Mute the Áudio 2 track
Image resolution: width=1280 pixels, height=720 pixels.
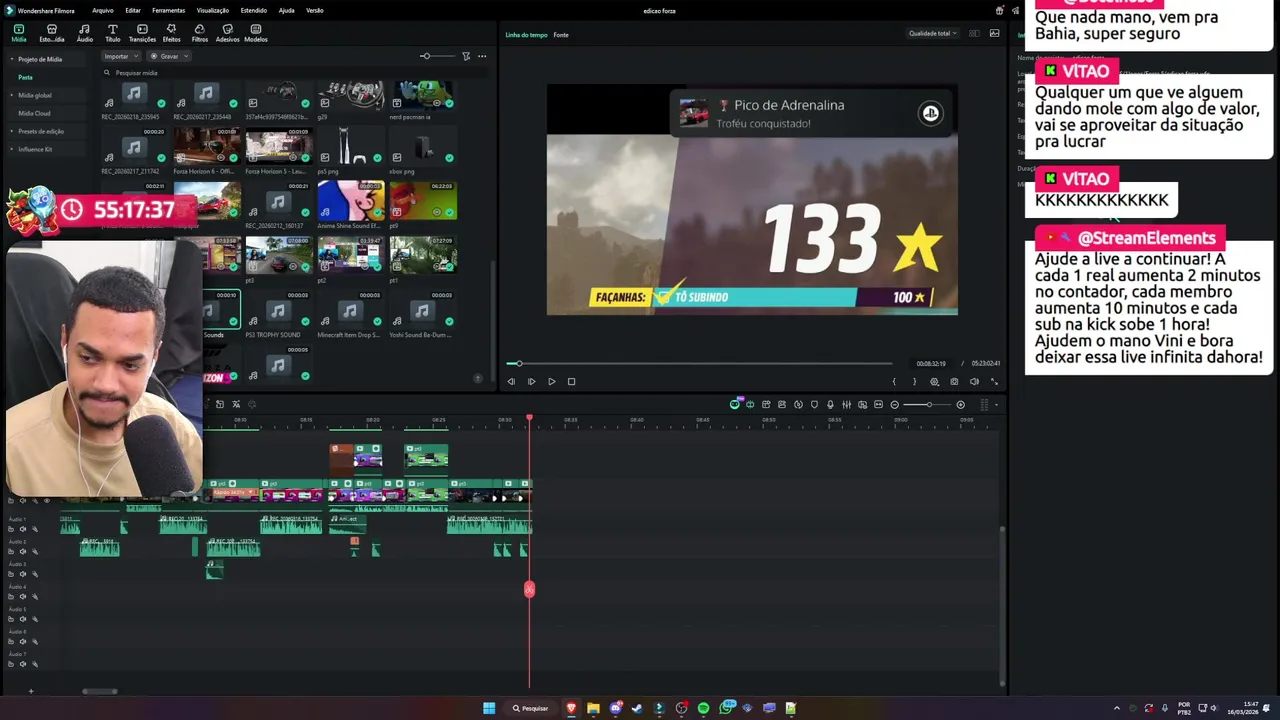(23, 551)
